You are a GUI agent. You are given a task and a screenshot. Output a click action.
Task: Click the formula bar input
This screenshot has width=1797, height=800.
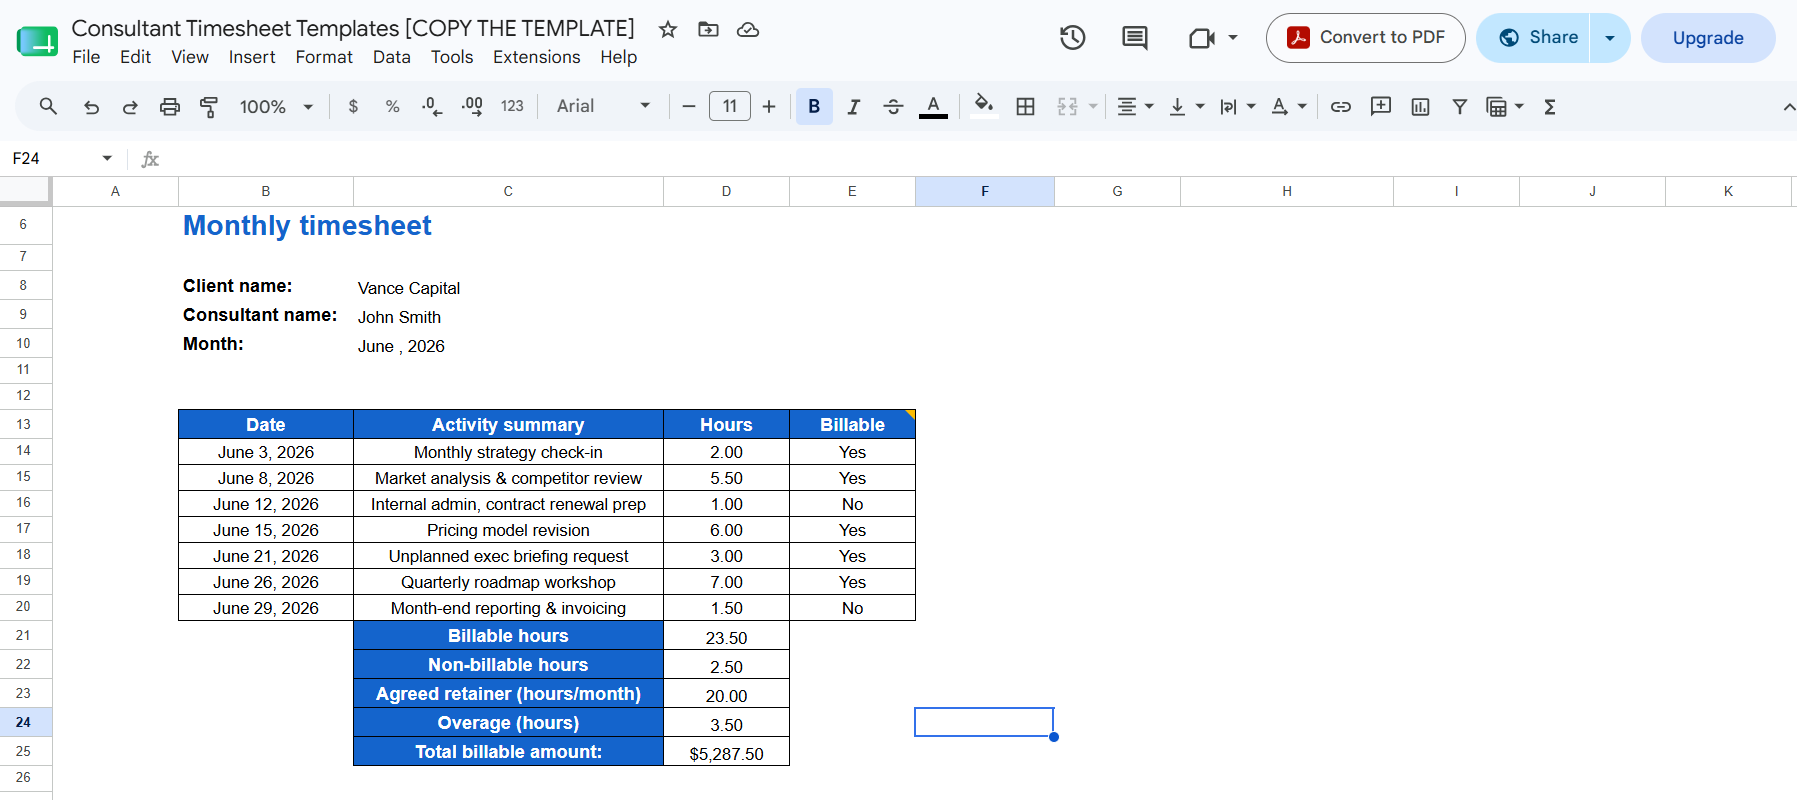click(x=980, y=158)
